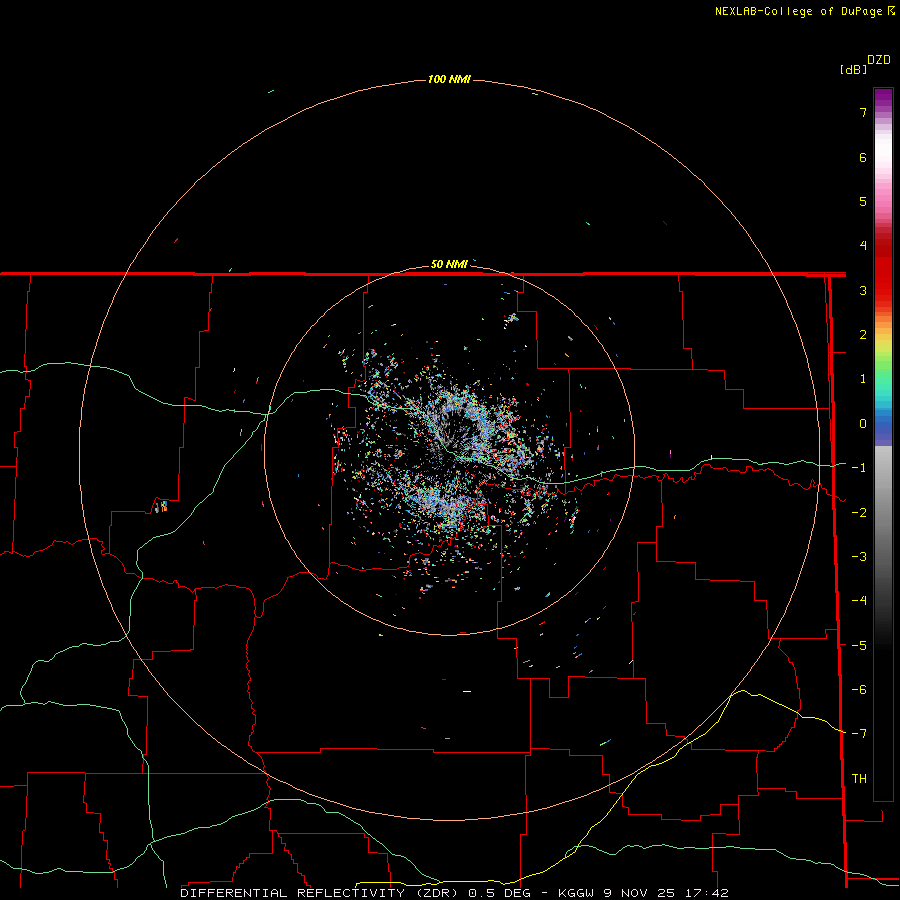900x900 pixels.
Task: Click the DZD legend title
Action: [x=879, y=60]
